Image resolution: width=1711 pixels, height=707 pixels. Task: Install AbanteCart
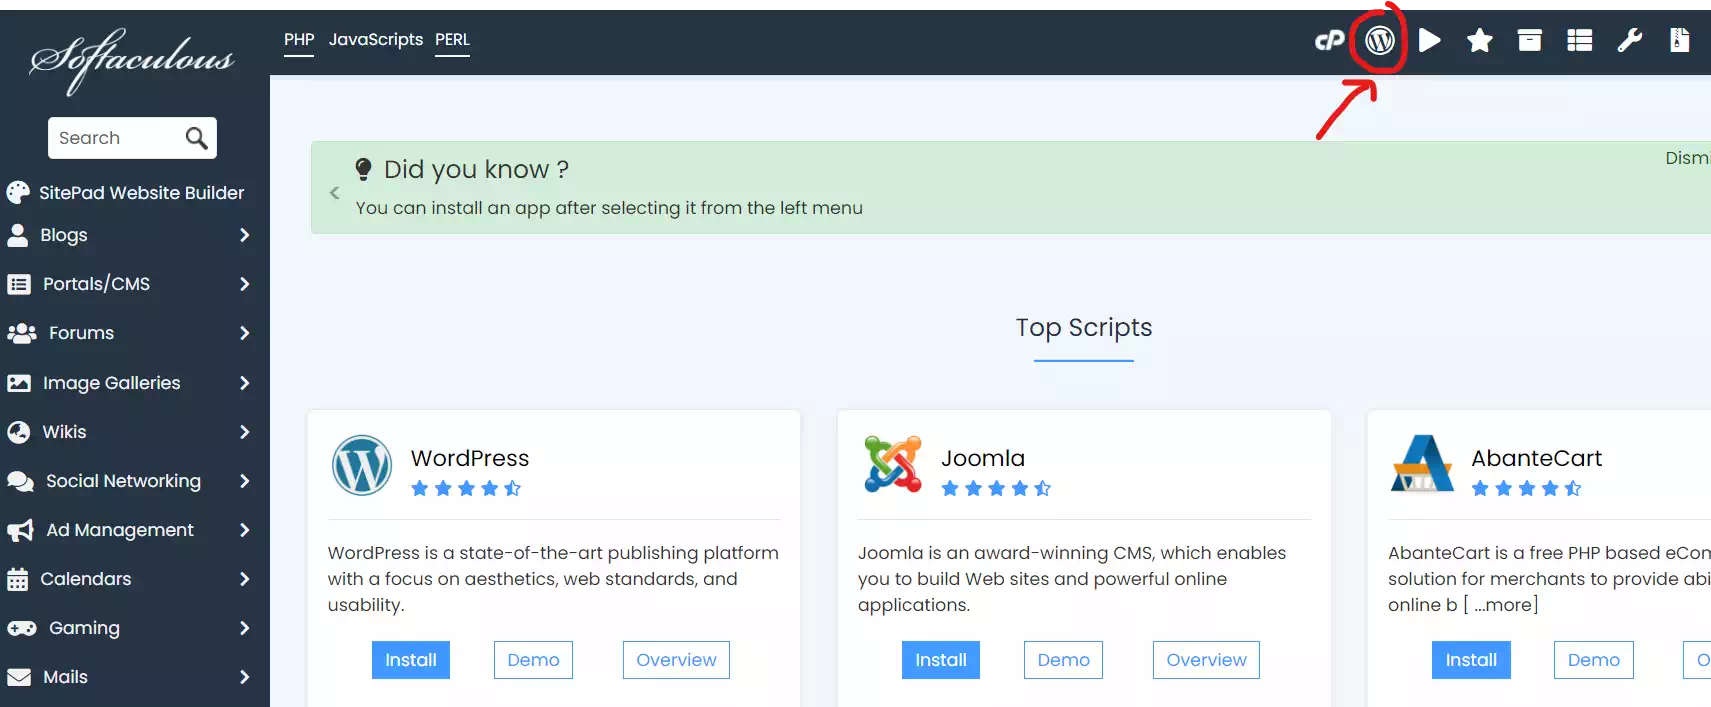(x=1471, y=660)
